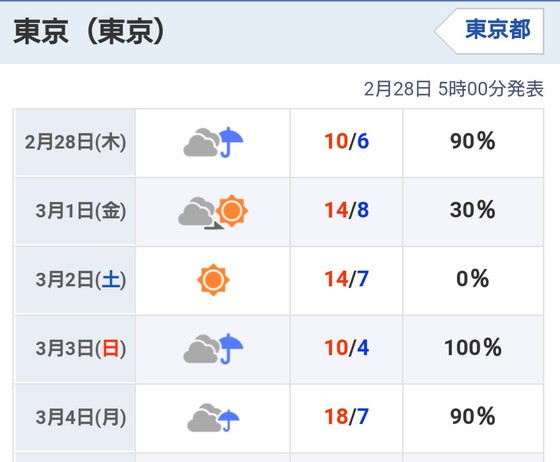Click the 14/7 temperature for 3月2日
The width and height of the screenshot is (560, 462).
tap(346, 279)
